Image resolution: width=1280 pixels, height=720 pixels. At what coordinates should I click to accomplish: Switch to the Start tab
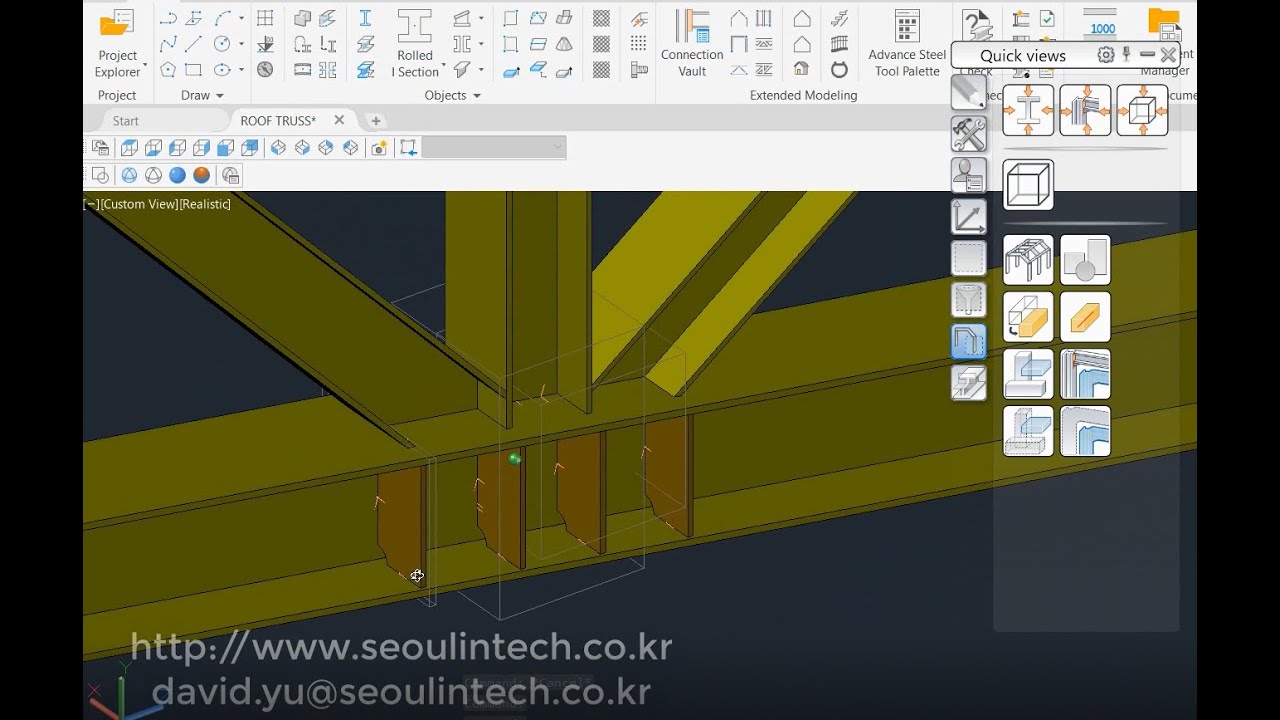point(126,120)
